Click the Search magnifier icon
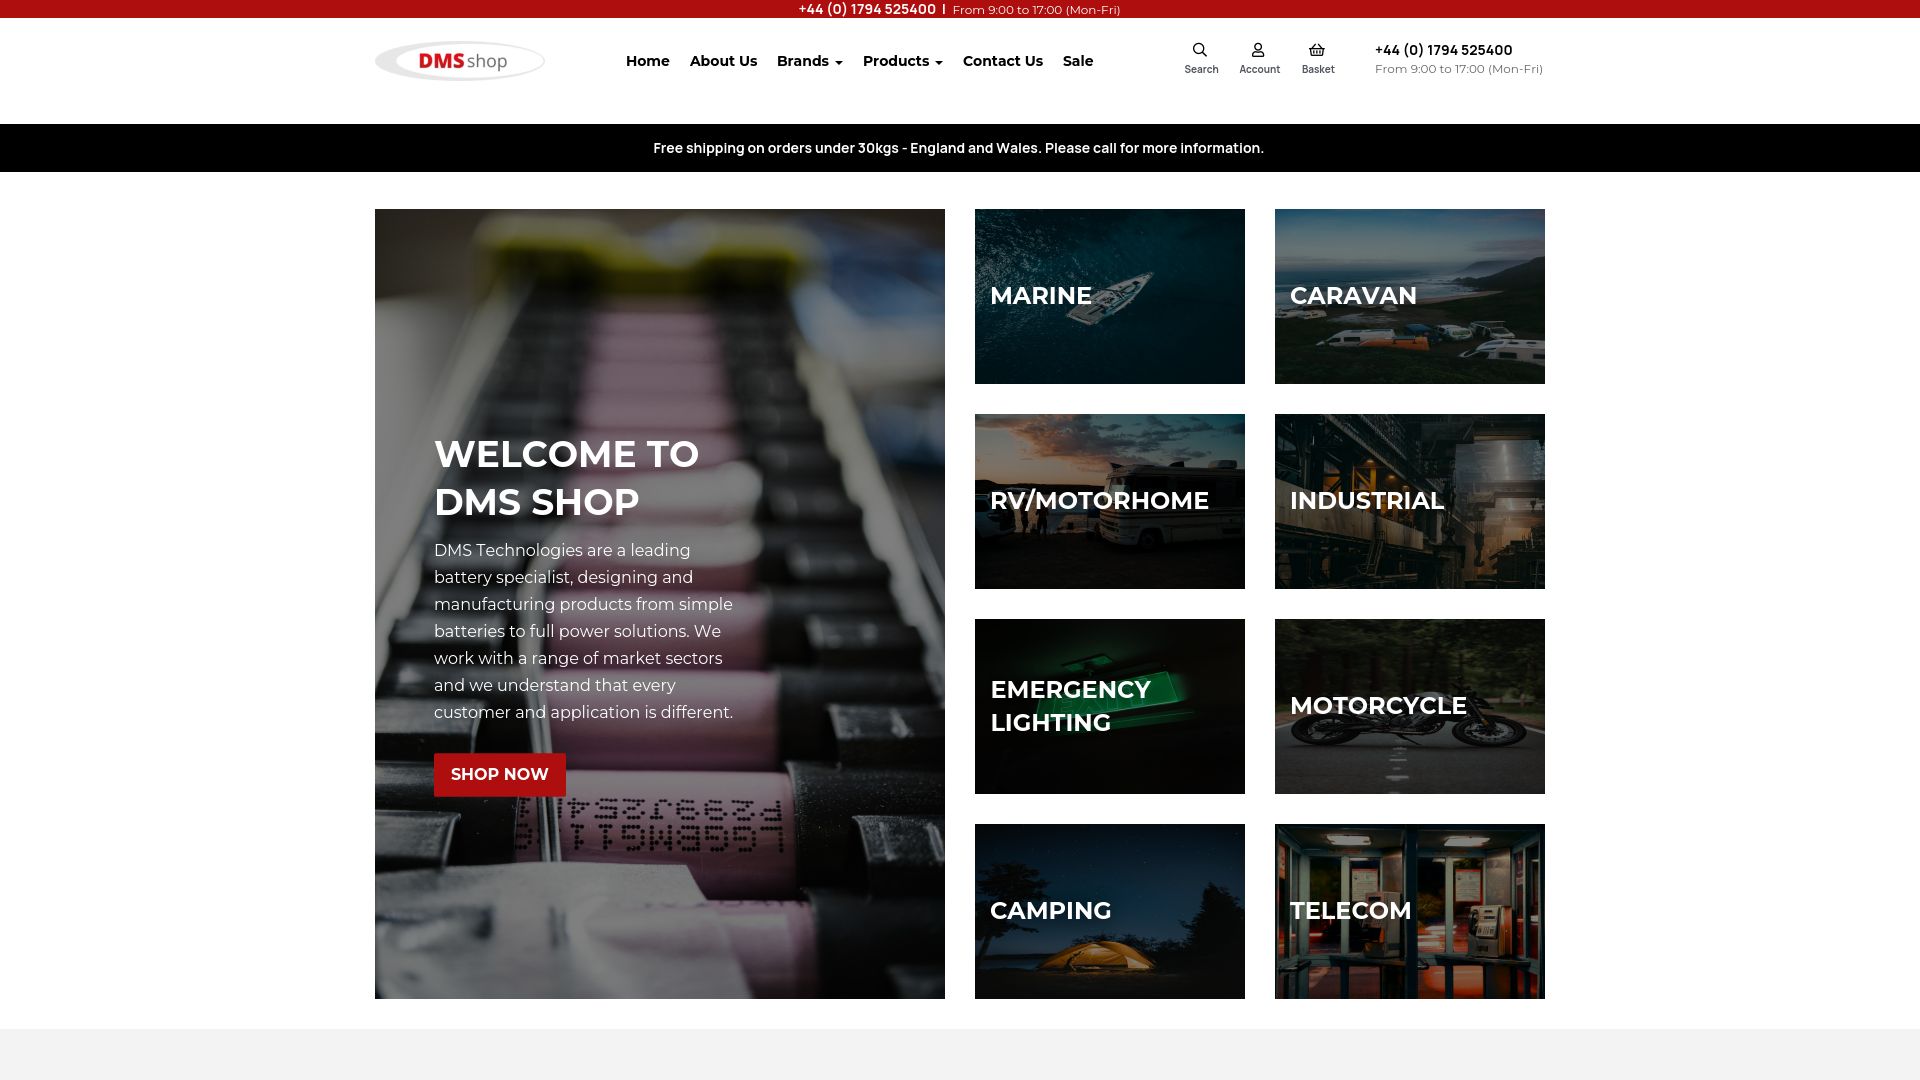 [1200, 51]
